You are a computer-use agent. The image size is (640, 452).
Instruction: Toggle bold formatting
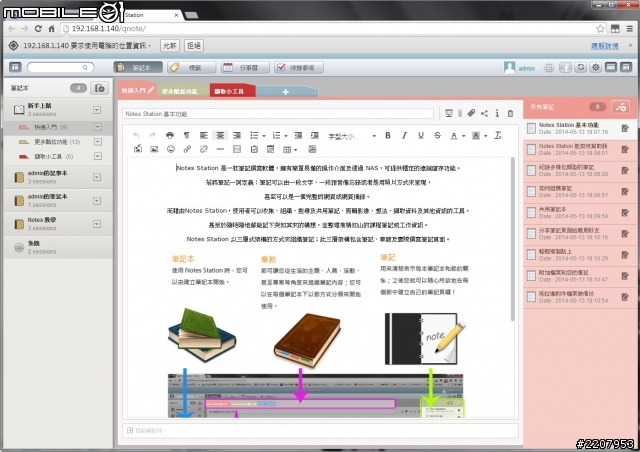click(388, 135)
